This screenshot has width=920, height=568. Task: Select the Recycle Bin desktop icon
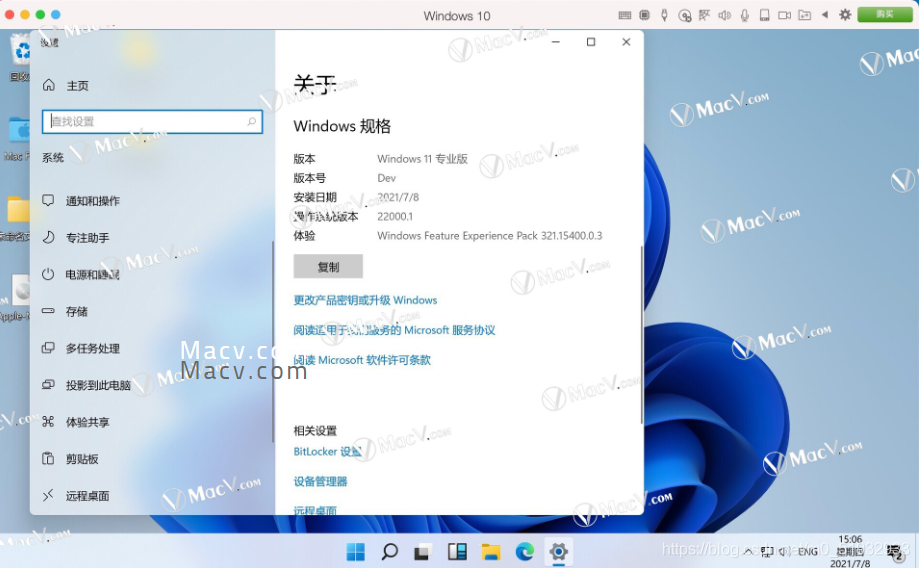[x=20, y=58]
